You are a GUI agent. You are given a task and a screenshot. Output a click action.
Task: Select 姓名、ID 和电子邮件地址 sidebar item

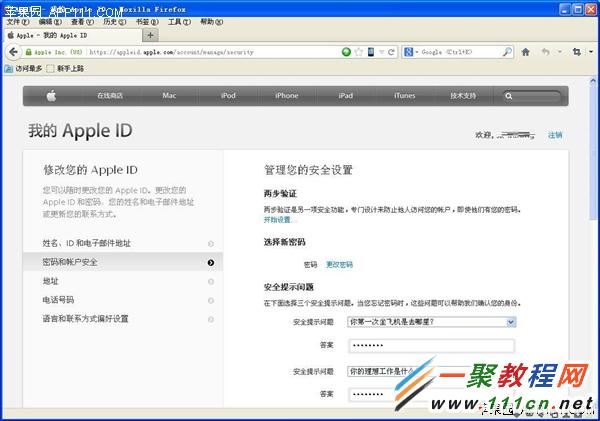click(123, 243)
